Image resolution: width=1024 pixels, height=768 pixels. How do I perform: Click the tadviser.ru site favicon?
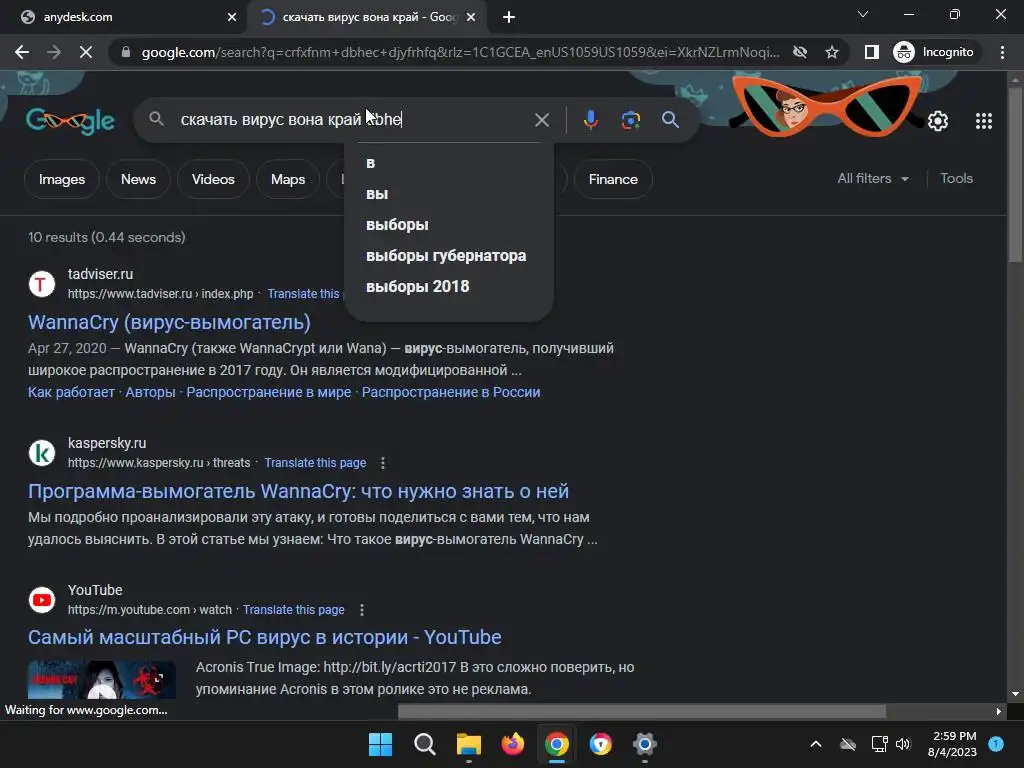point(42,284)
